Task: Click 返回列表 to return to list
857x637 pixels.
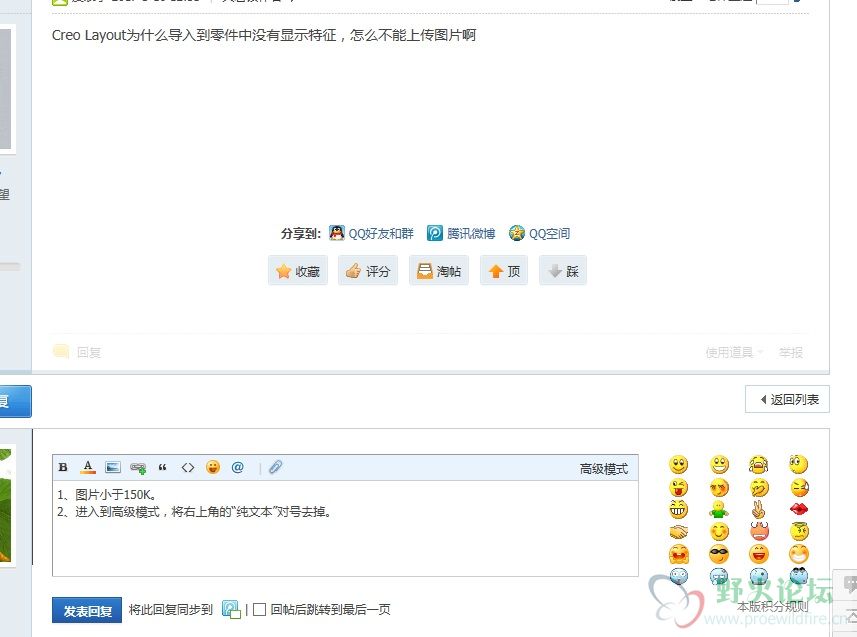Action: 788,400
